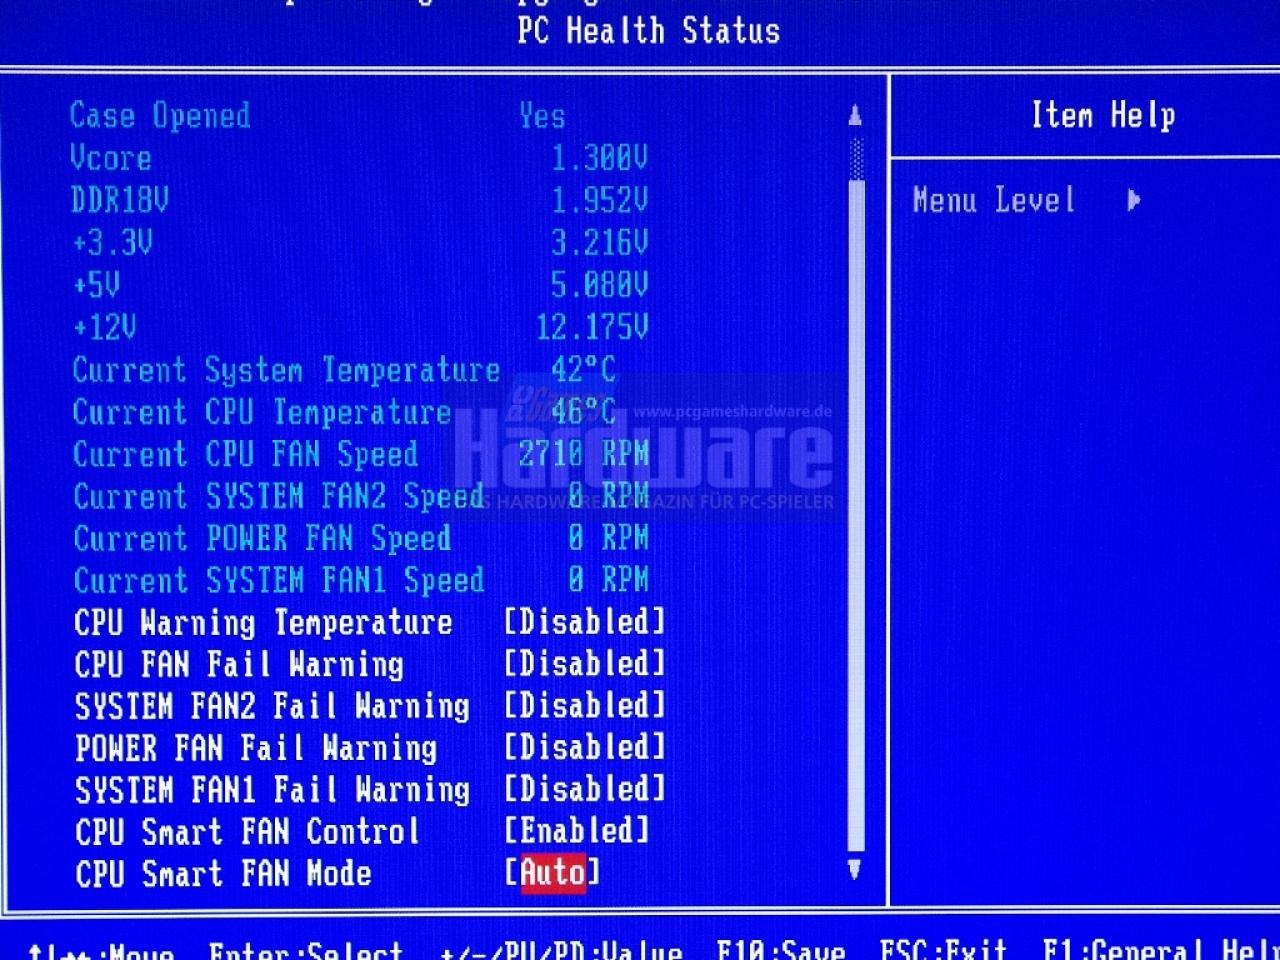
Task: Click the Menu Level text
Action: 994,200
